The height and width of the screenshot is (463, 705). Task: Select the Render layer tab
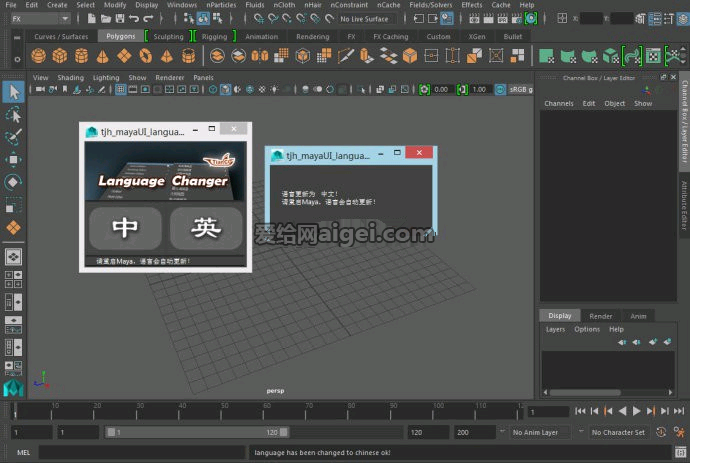(x=601, y=316)
